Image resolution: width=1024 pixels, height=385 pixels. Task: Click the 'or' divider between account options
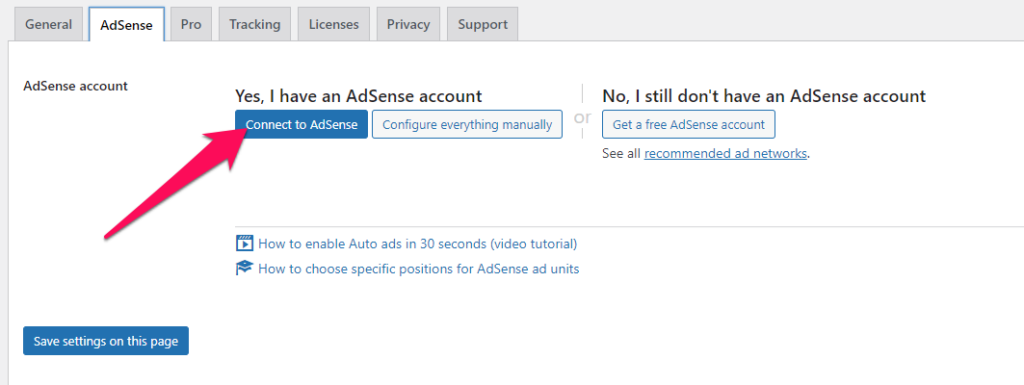pos(582,118)
